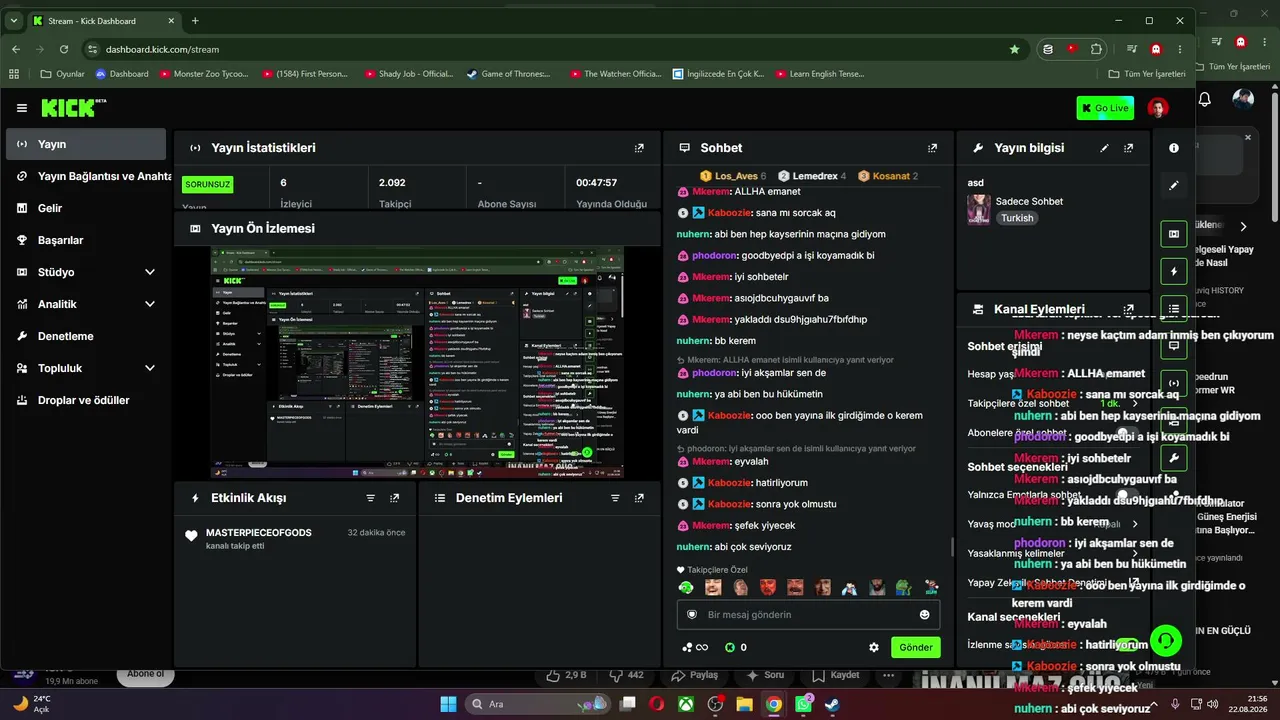Go to the Kick logo home

click(x=73, y=108)
